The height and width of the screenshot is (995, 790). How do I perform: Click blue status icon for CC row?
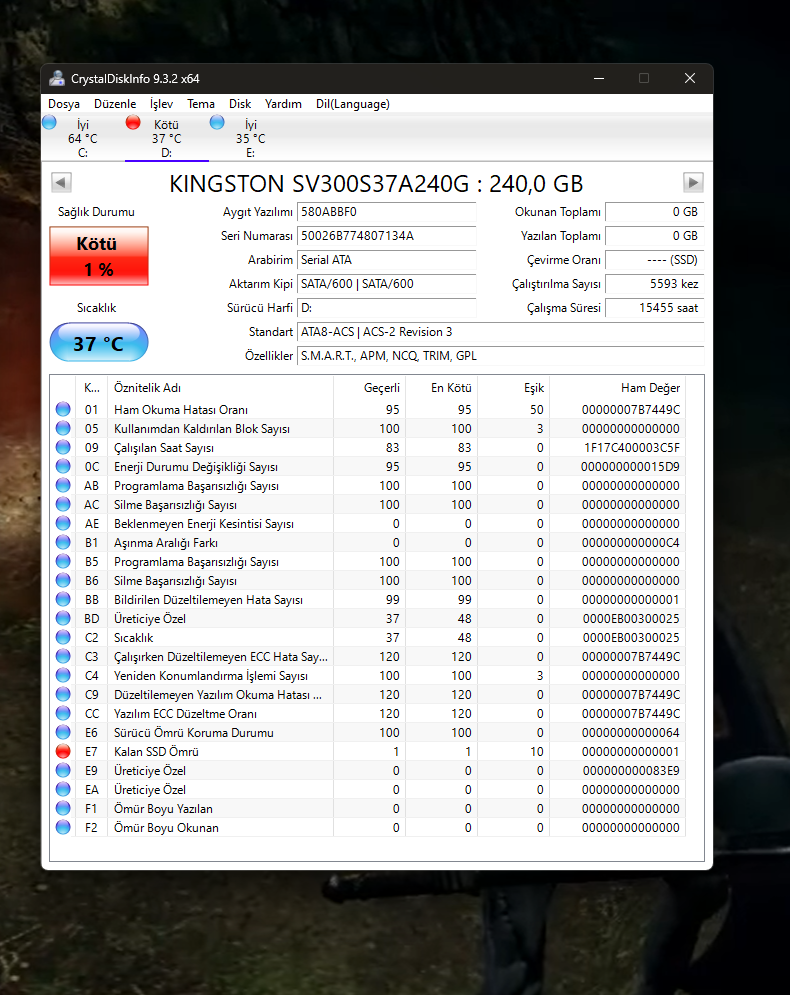[x=63, y=713]
